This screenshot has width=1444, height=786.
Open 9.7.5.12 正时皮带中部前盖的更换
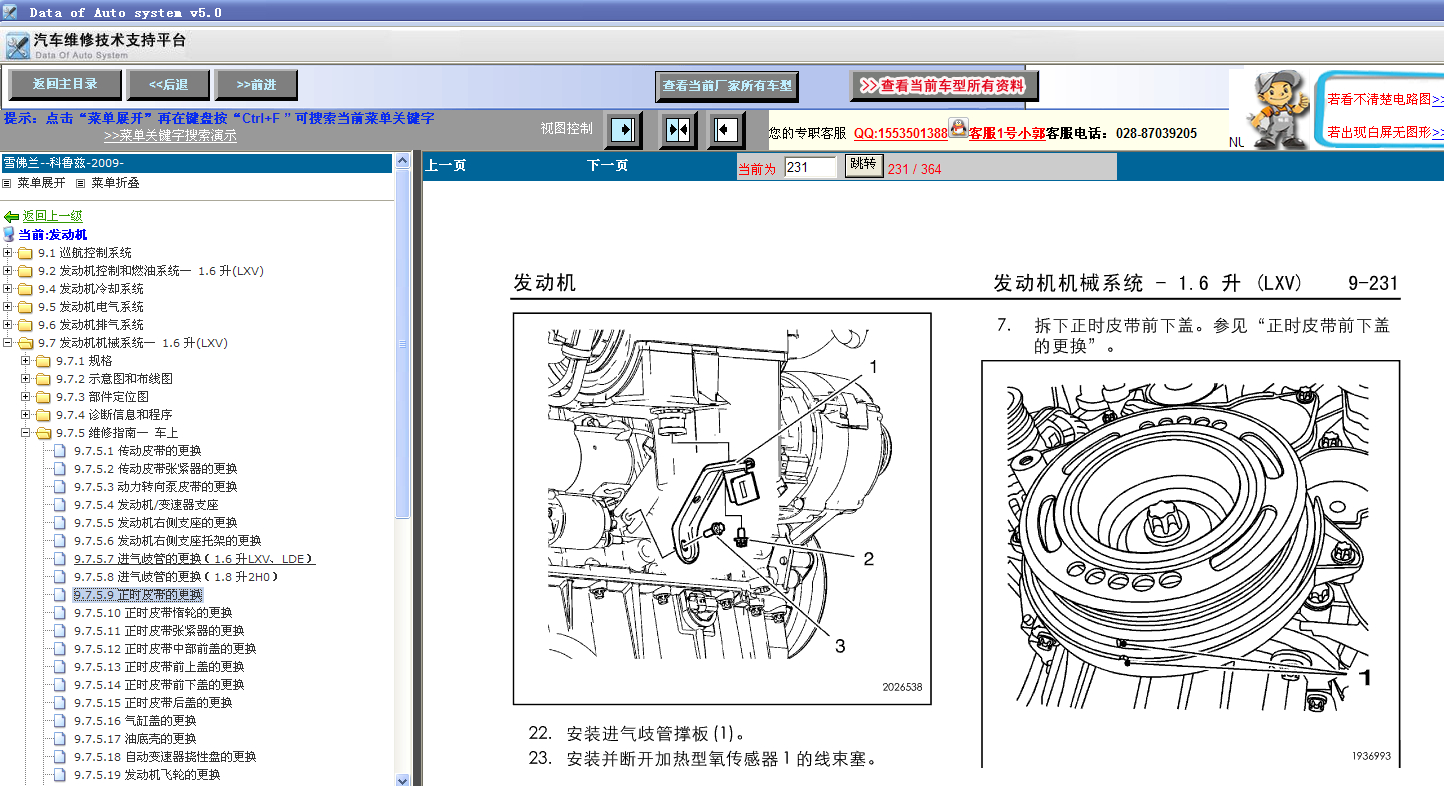pos(164,649)
